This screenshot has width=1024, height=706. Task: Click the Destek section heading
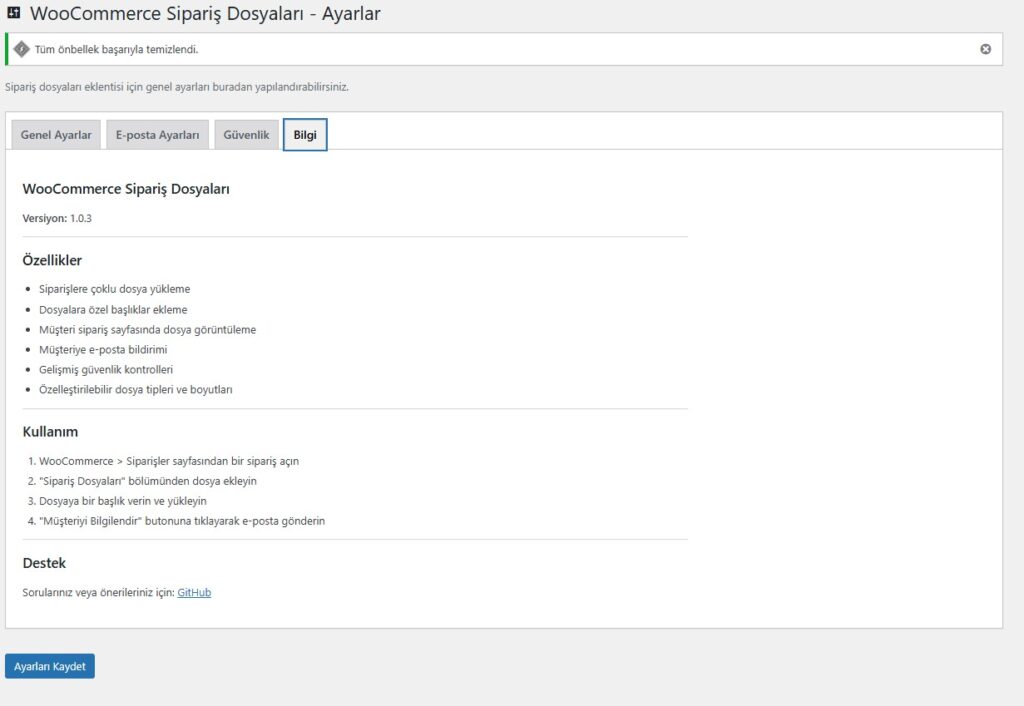click(x=44, y=562)
